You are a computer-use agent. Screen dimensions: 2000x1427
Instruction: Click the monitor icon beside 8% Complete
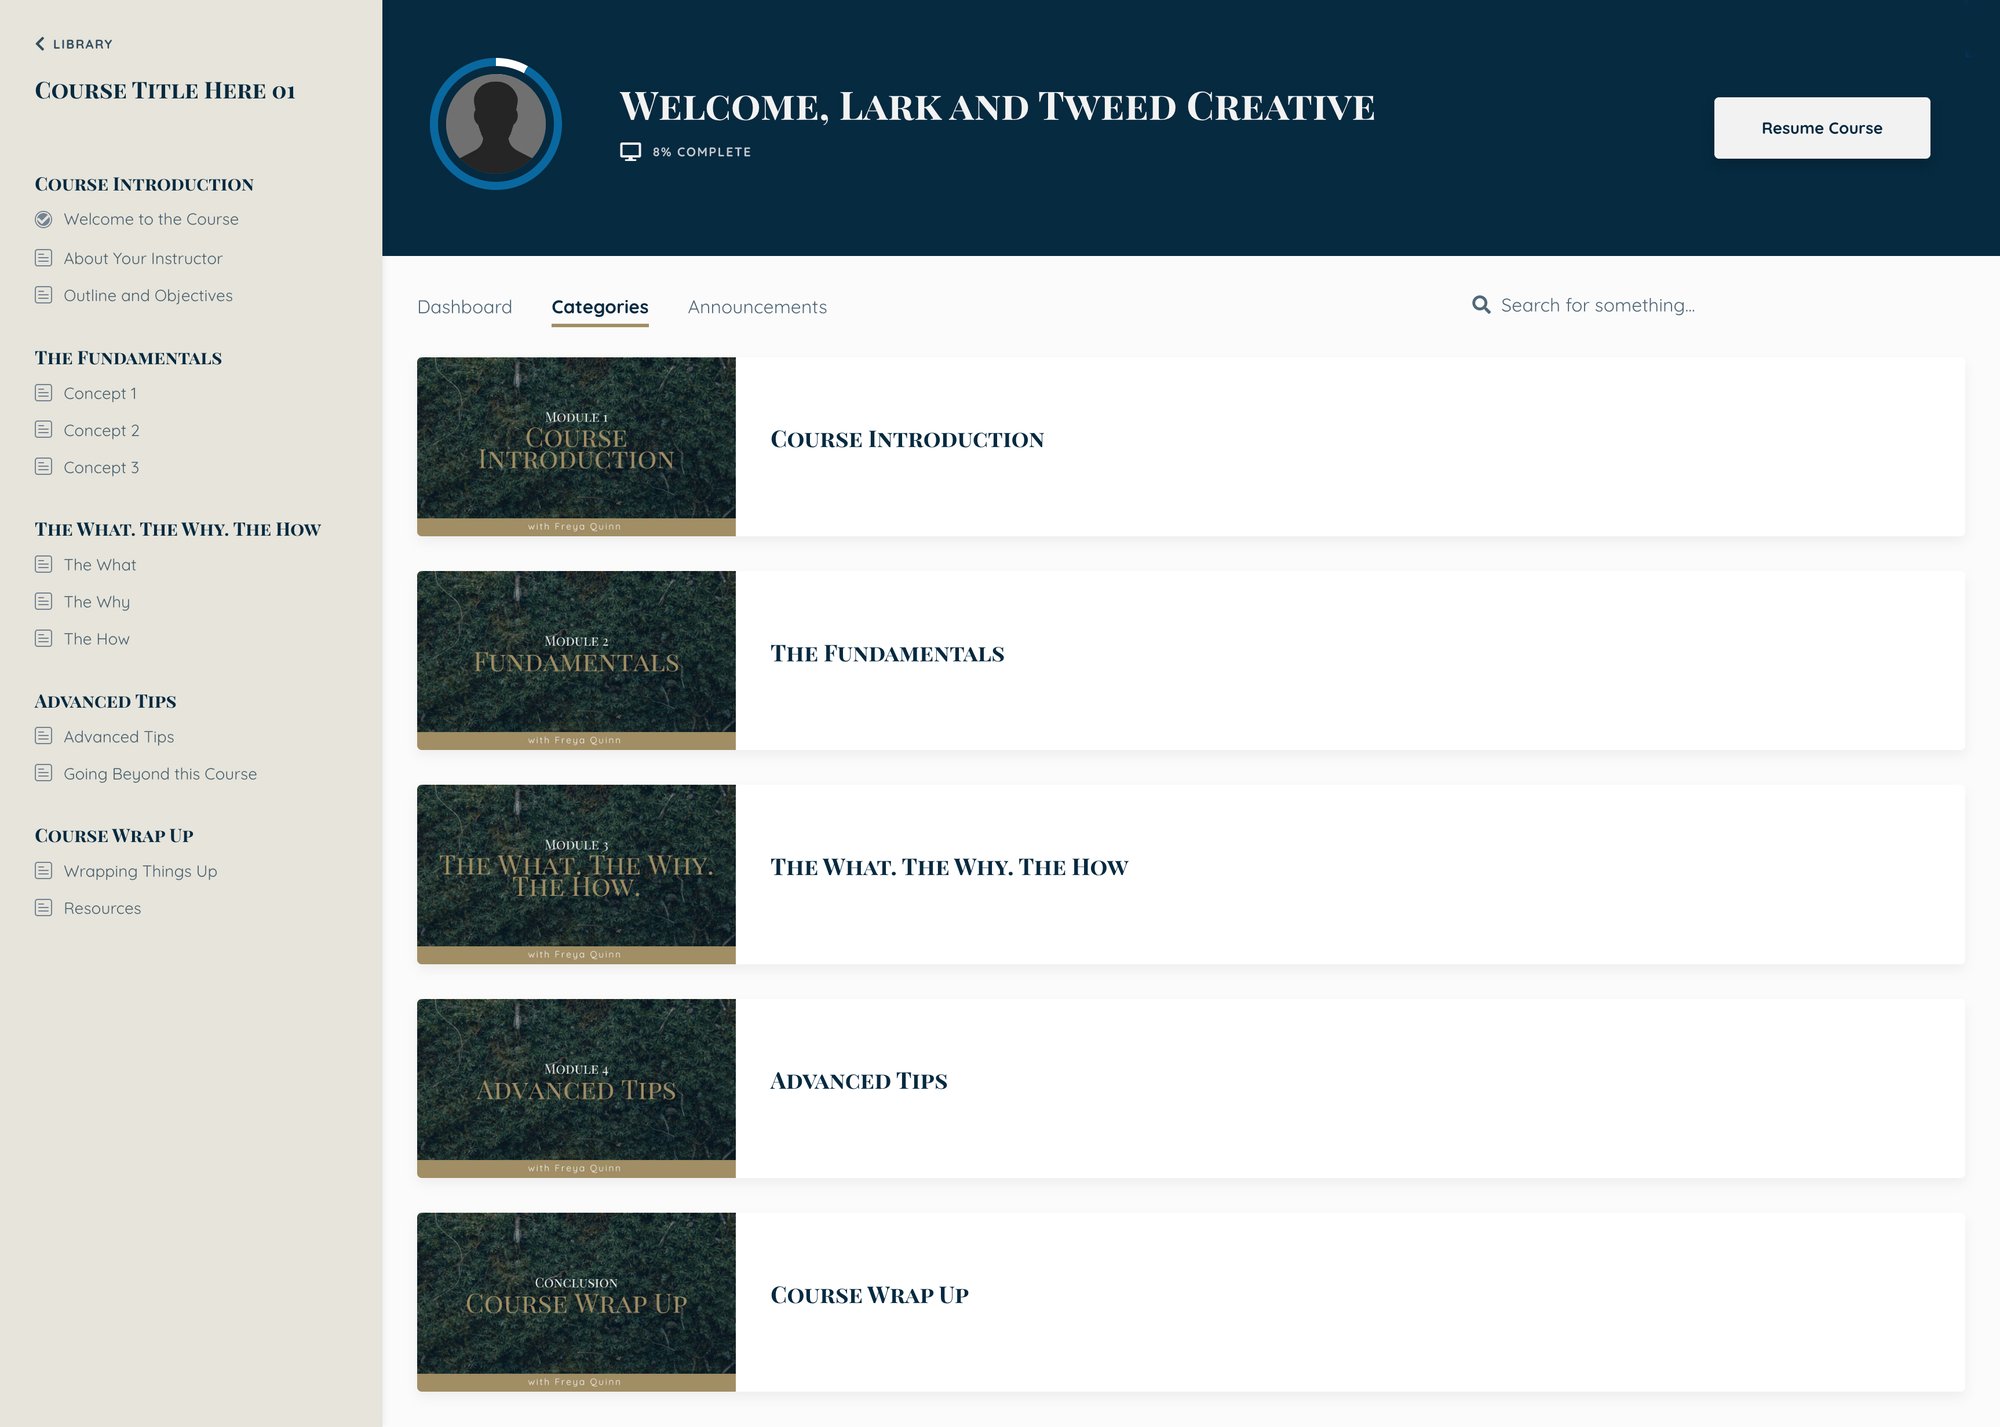630,152
